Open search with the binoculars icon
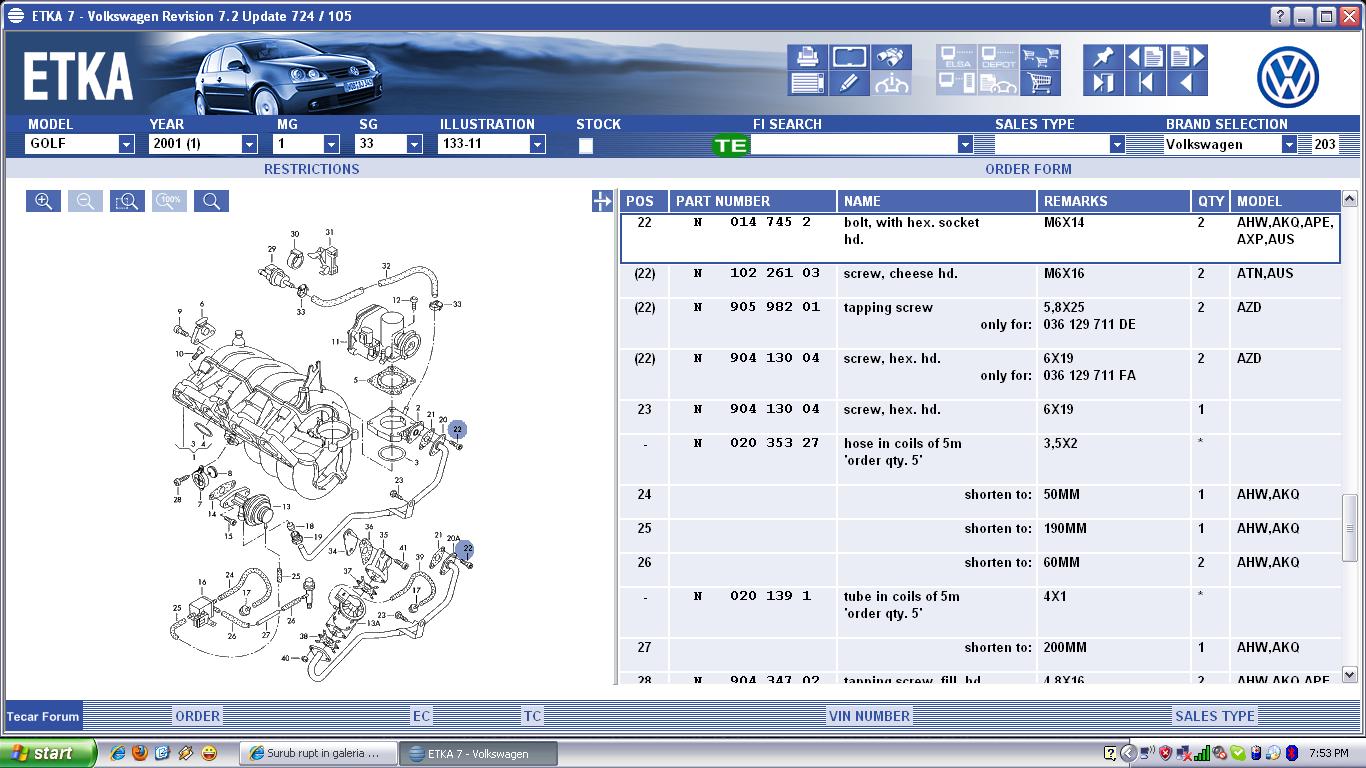 point(891,57)
